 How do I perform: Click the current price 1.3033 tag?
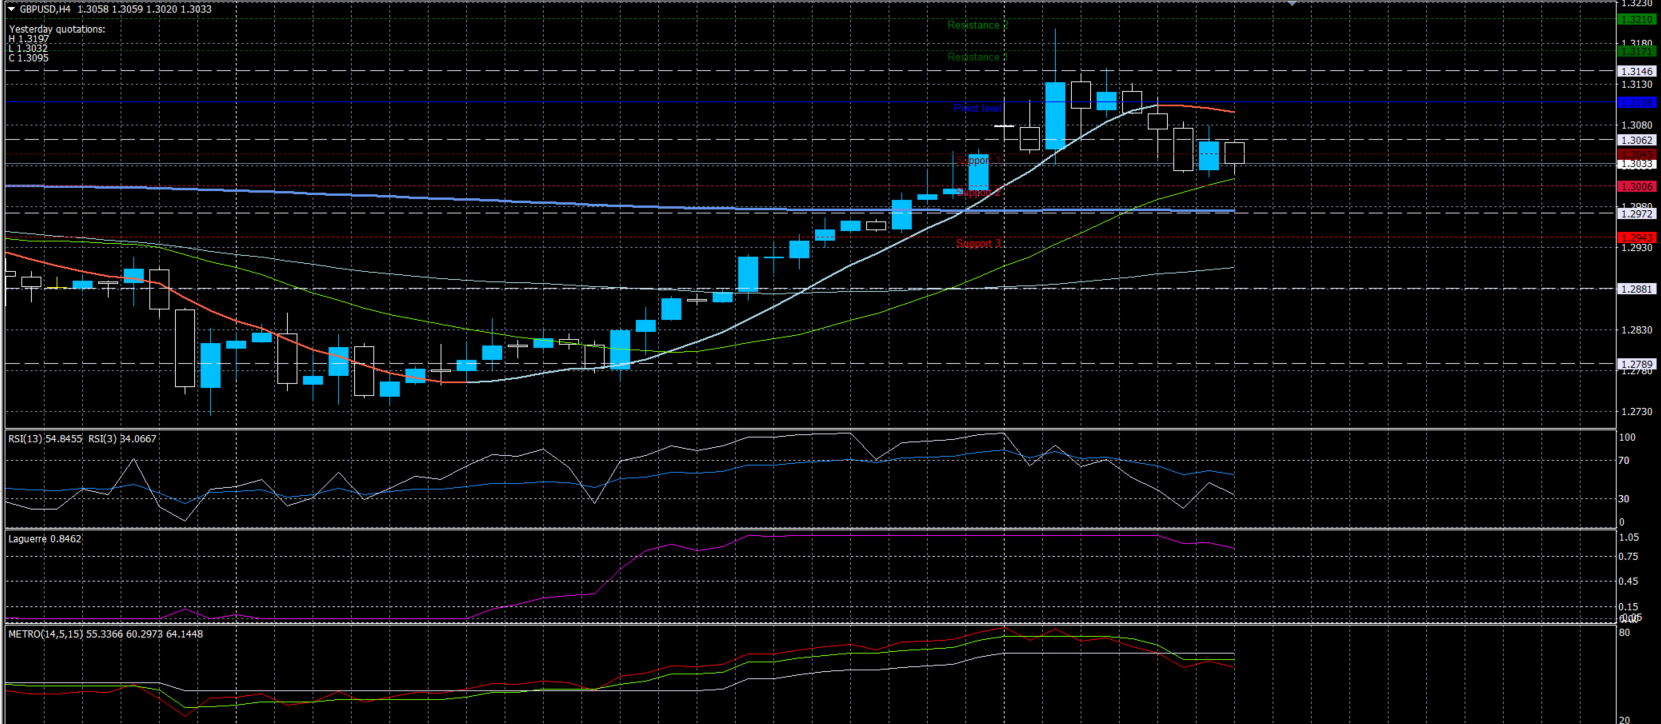pyautogui.click(x=1637, y=164)
